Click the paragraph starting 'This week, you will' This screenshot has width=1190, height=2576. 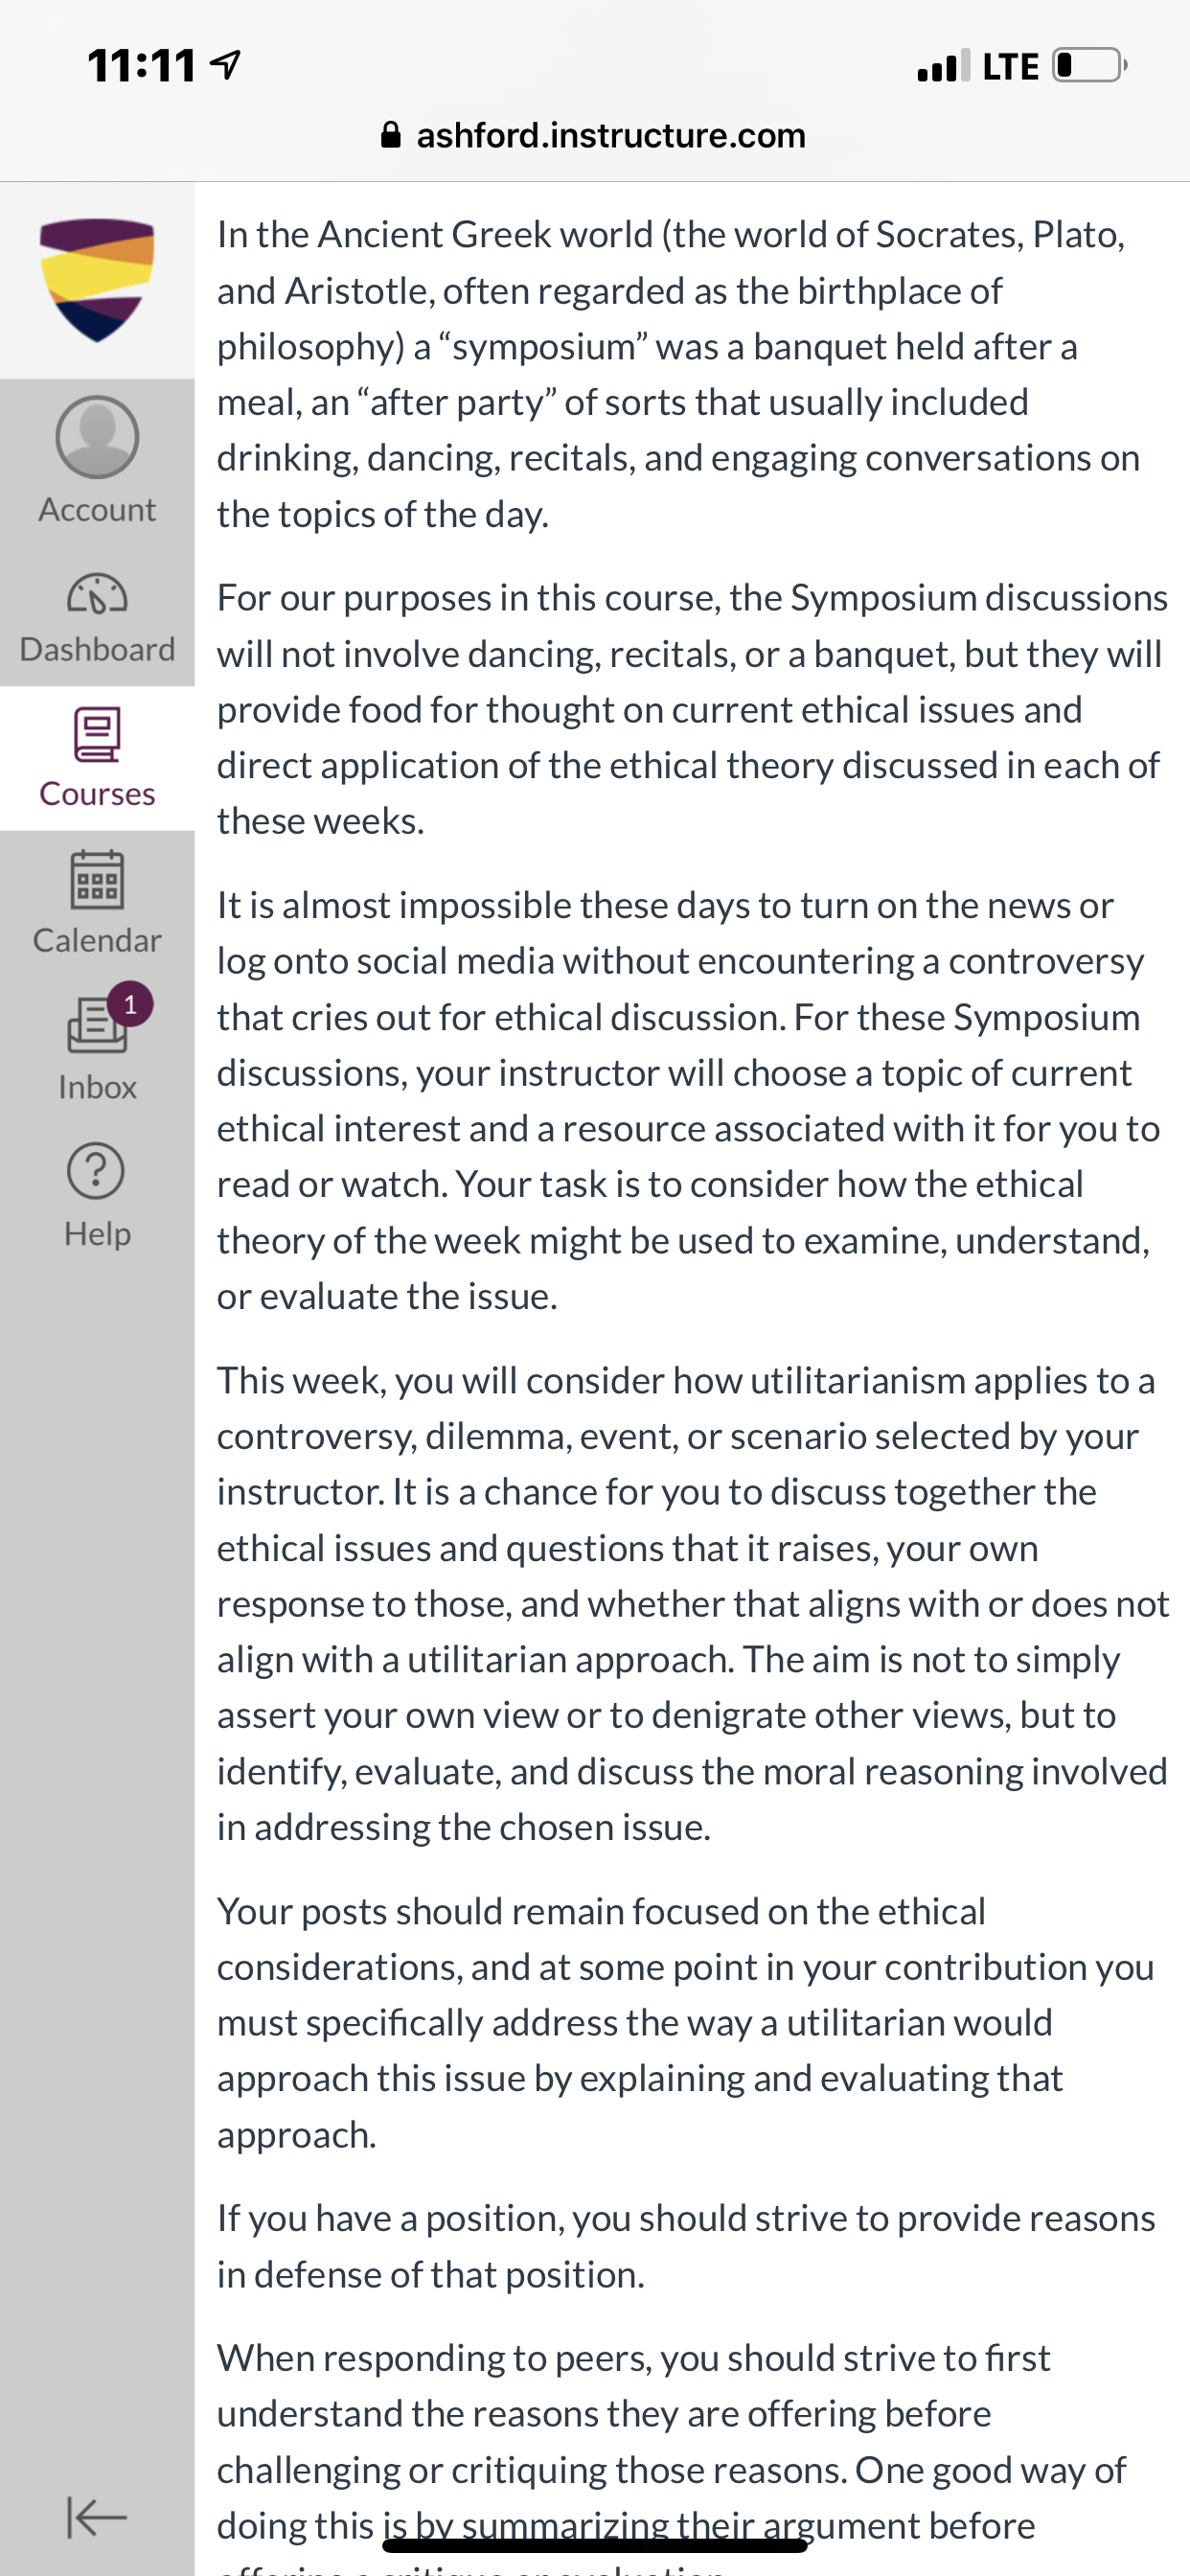[x=692, y=1603]
